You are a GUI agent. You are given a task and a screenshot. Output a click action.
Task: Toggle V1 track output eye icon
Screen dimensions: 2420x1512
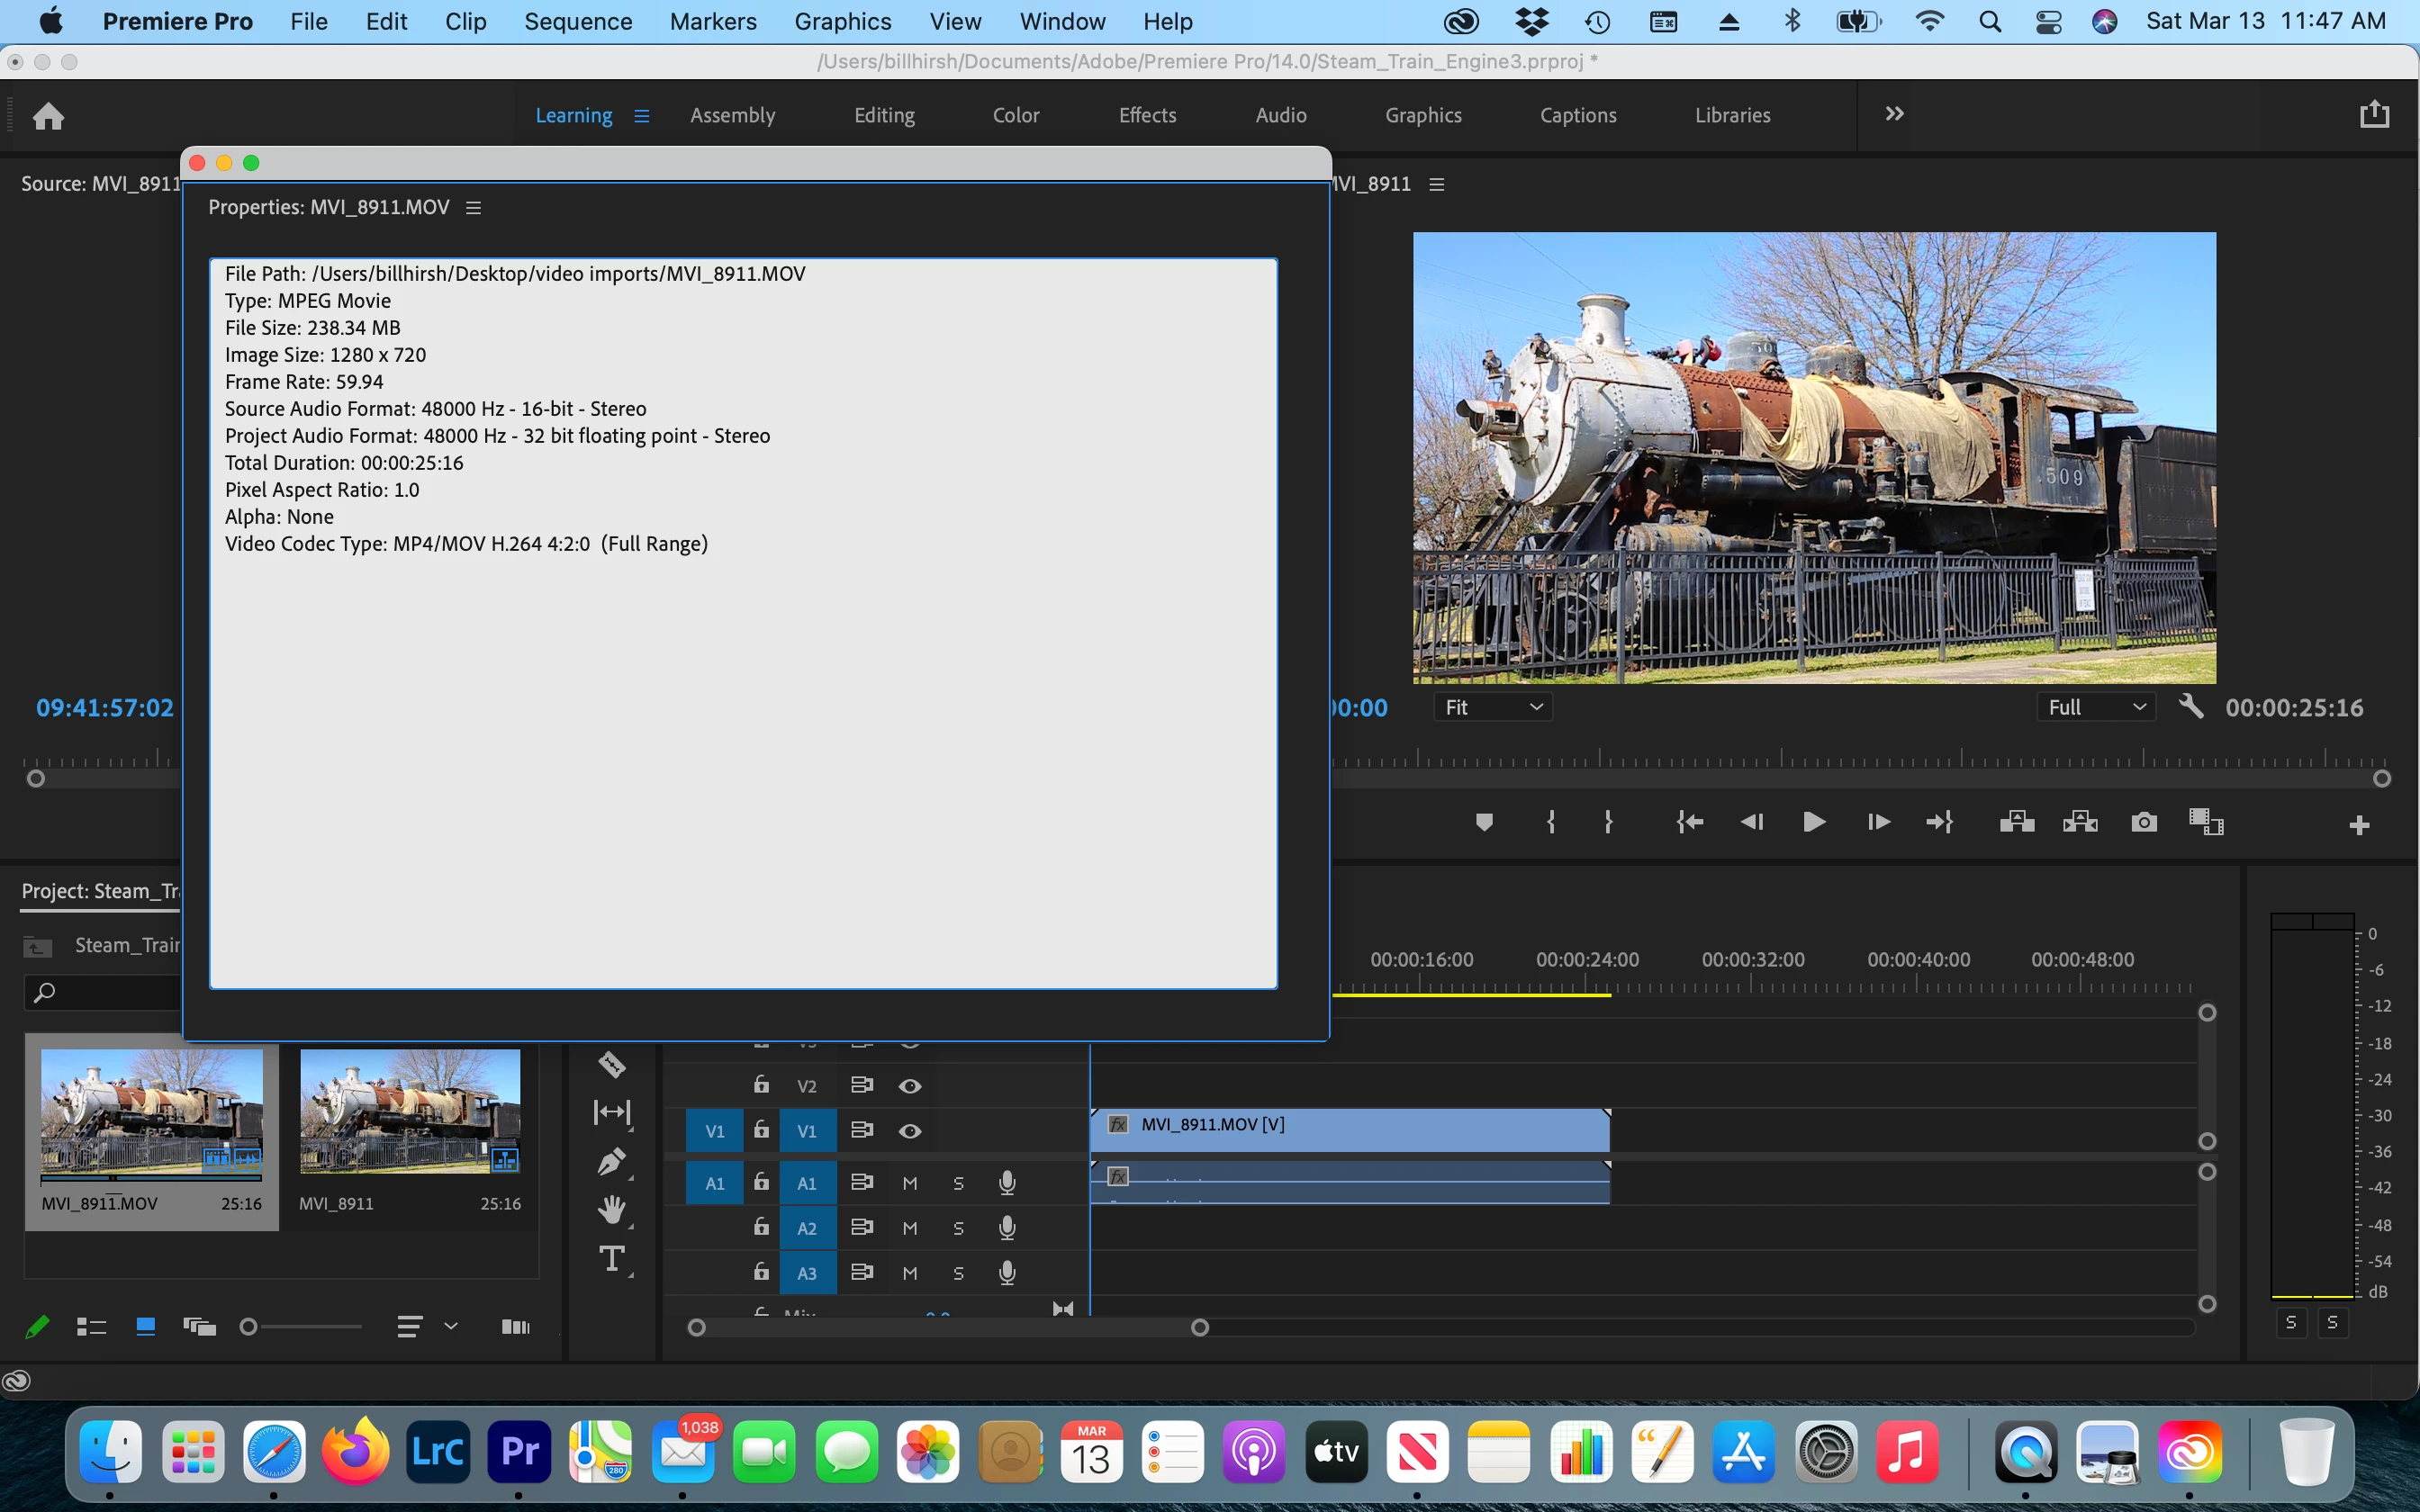click(909, 1131)
